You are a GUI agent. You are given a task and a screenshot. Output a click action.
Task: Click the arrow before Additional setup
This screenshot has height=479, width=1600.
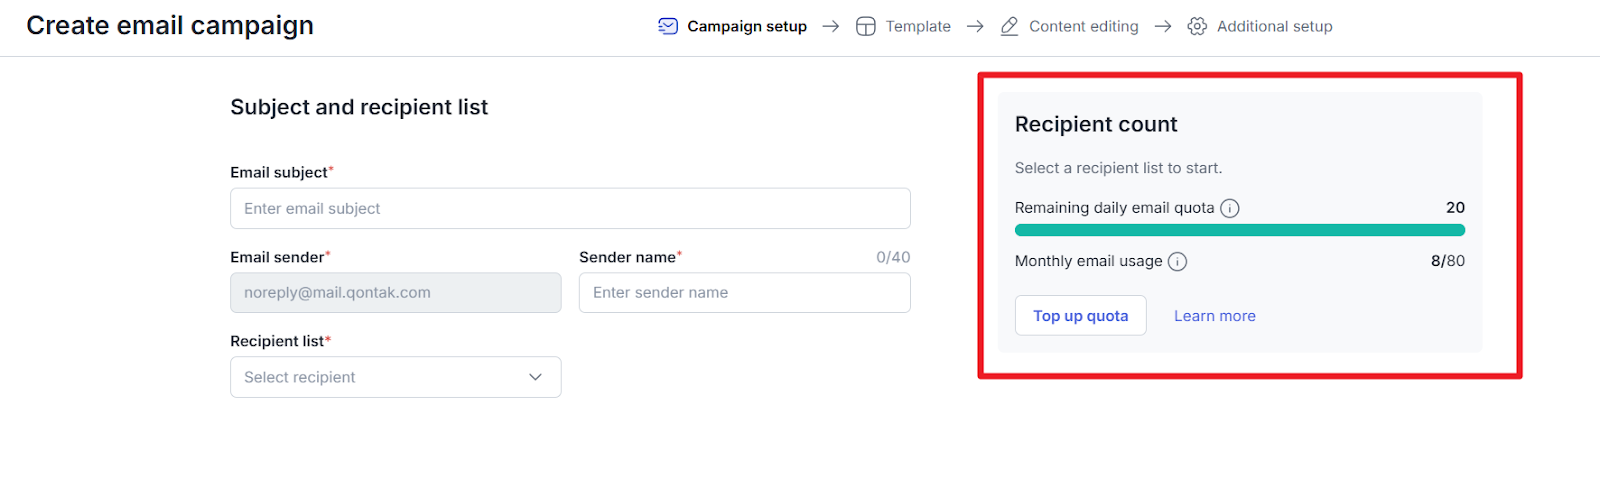click(x=1163, y=26)
